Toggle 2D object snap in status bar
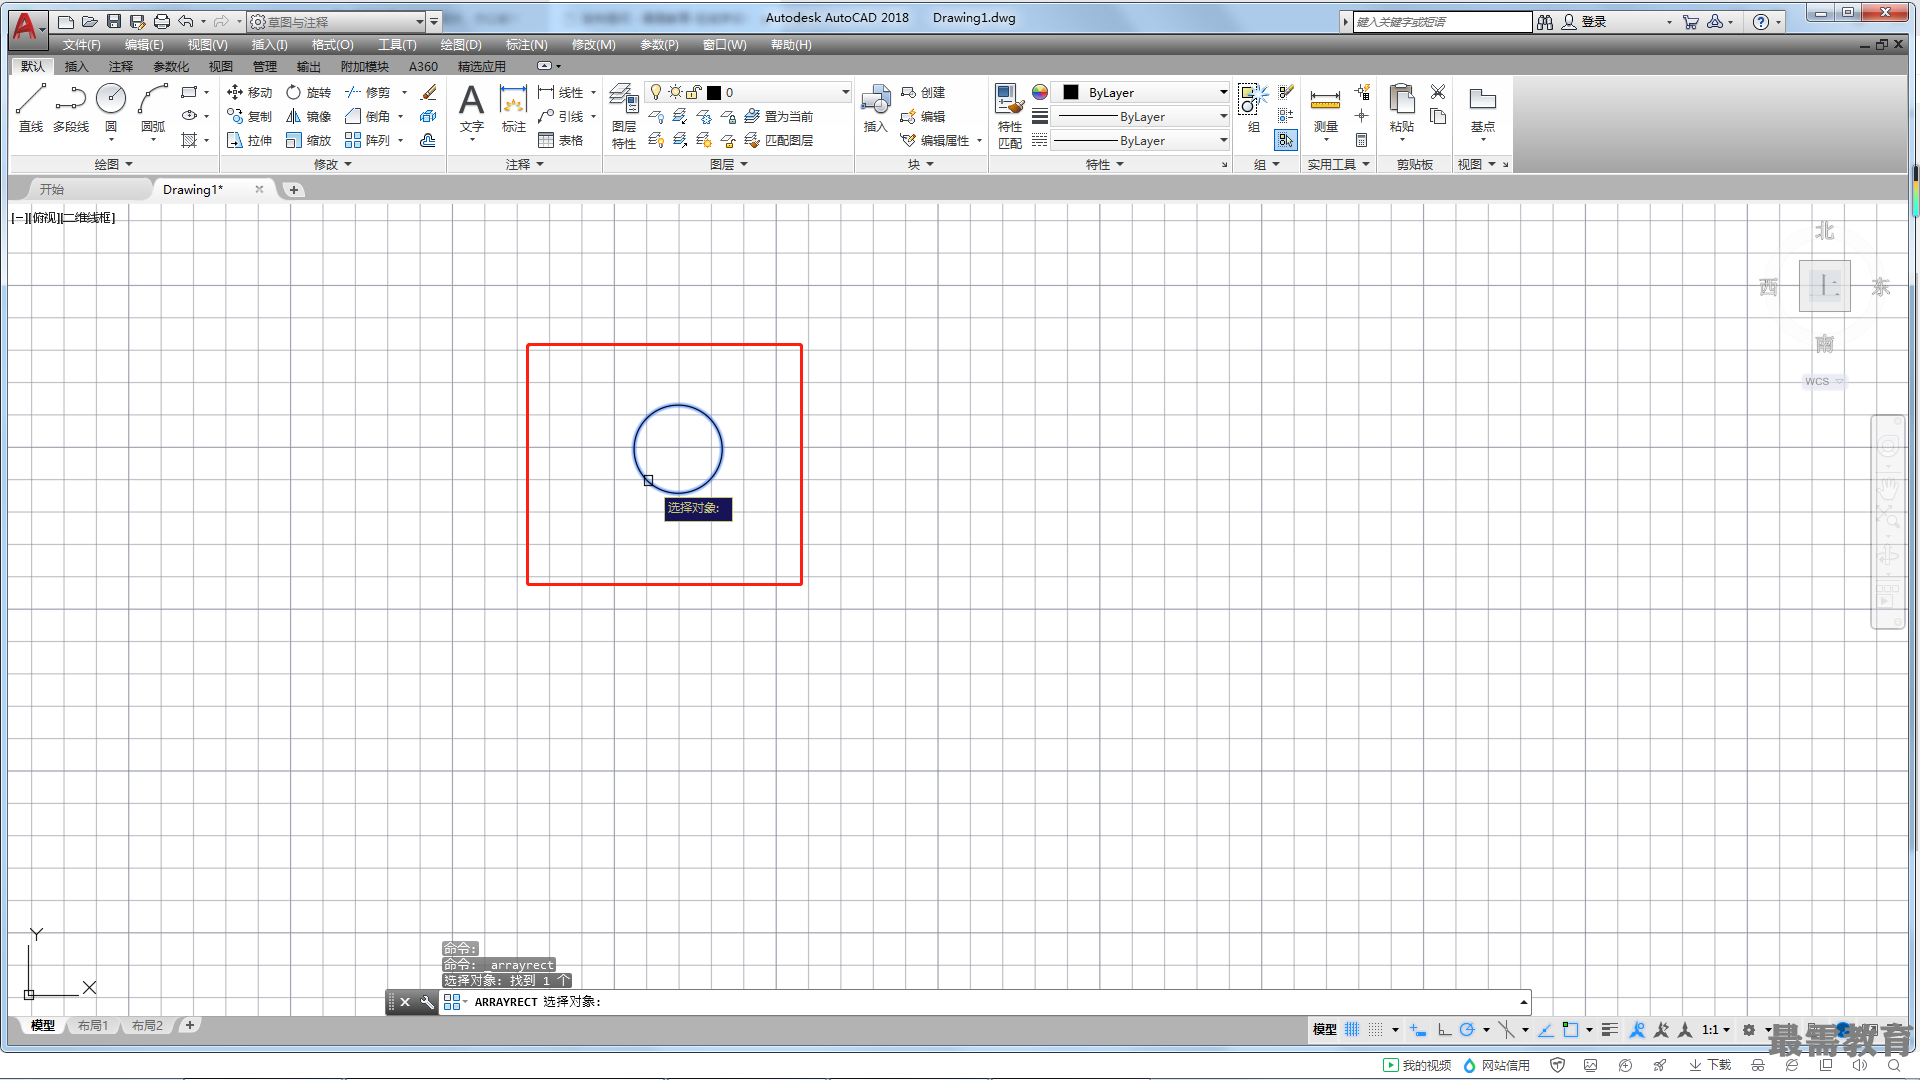This screenshot has width=1920, height=1080. pos(1570,1029)
